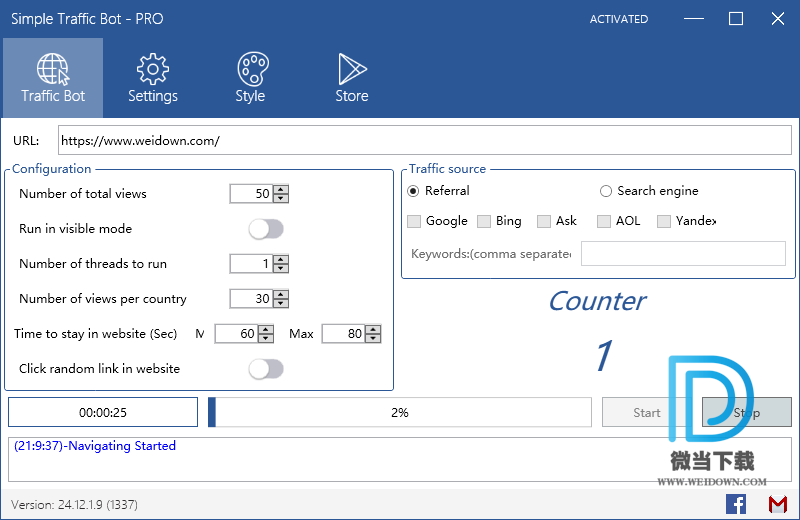
Task: Click the Facebook icon in the status bar
Action: [736, 504]
